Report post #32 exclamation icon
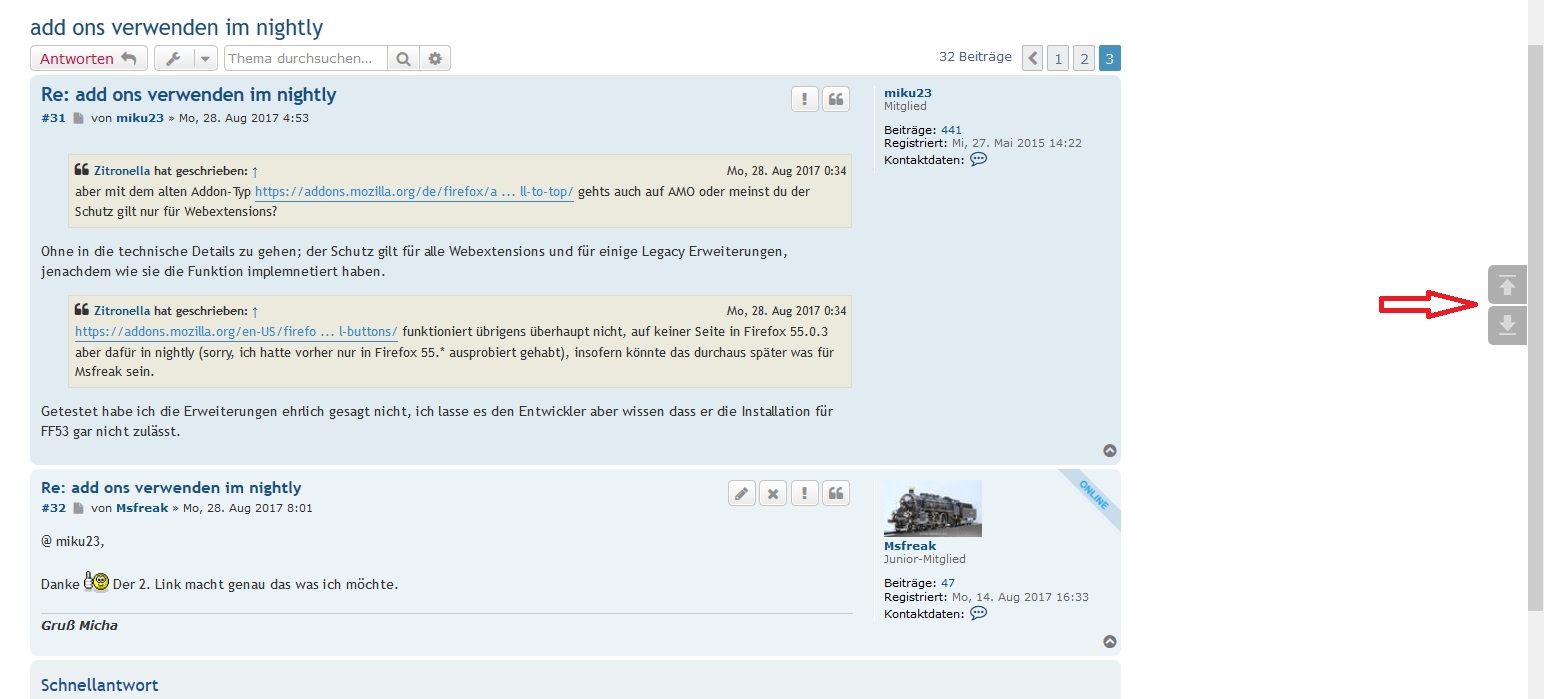1544x699 pixels. point(805,493)
